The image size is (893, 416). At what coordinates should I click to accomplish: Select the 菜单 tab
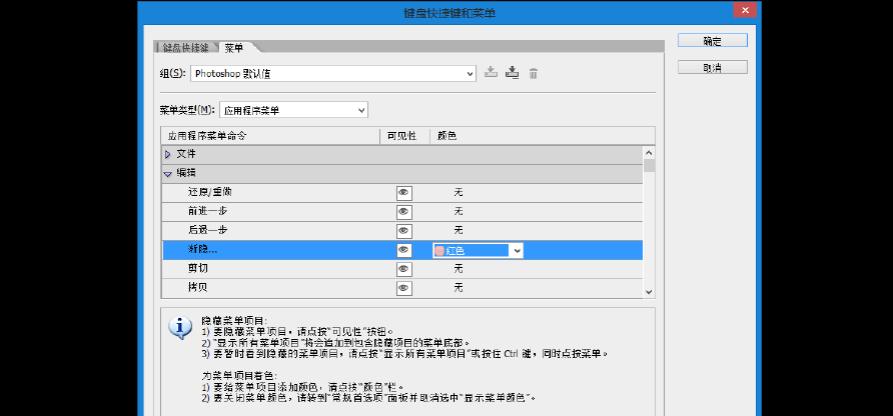234,48
